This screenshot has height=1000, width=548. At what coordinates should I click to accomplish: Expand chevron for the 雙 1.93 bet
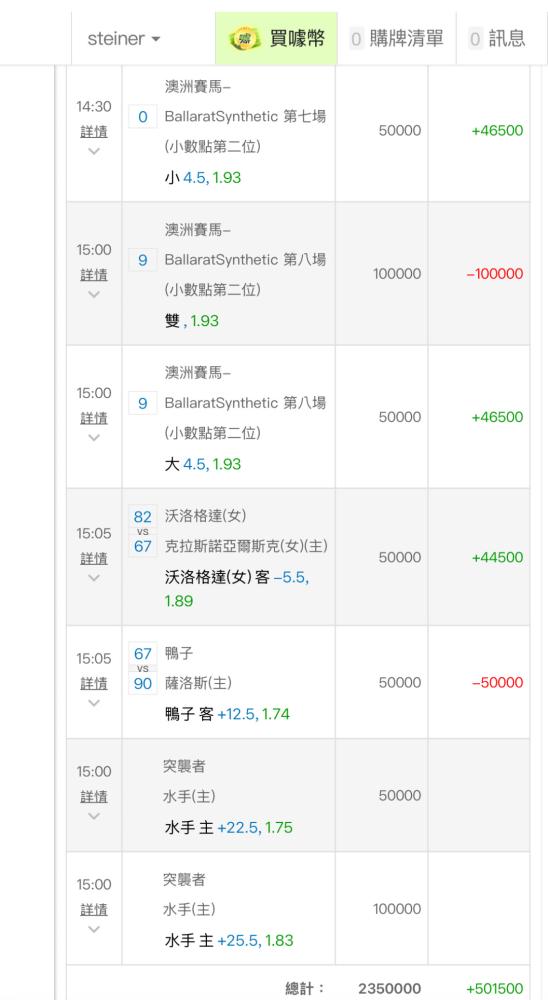pos(94,295)
